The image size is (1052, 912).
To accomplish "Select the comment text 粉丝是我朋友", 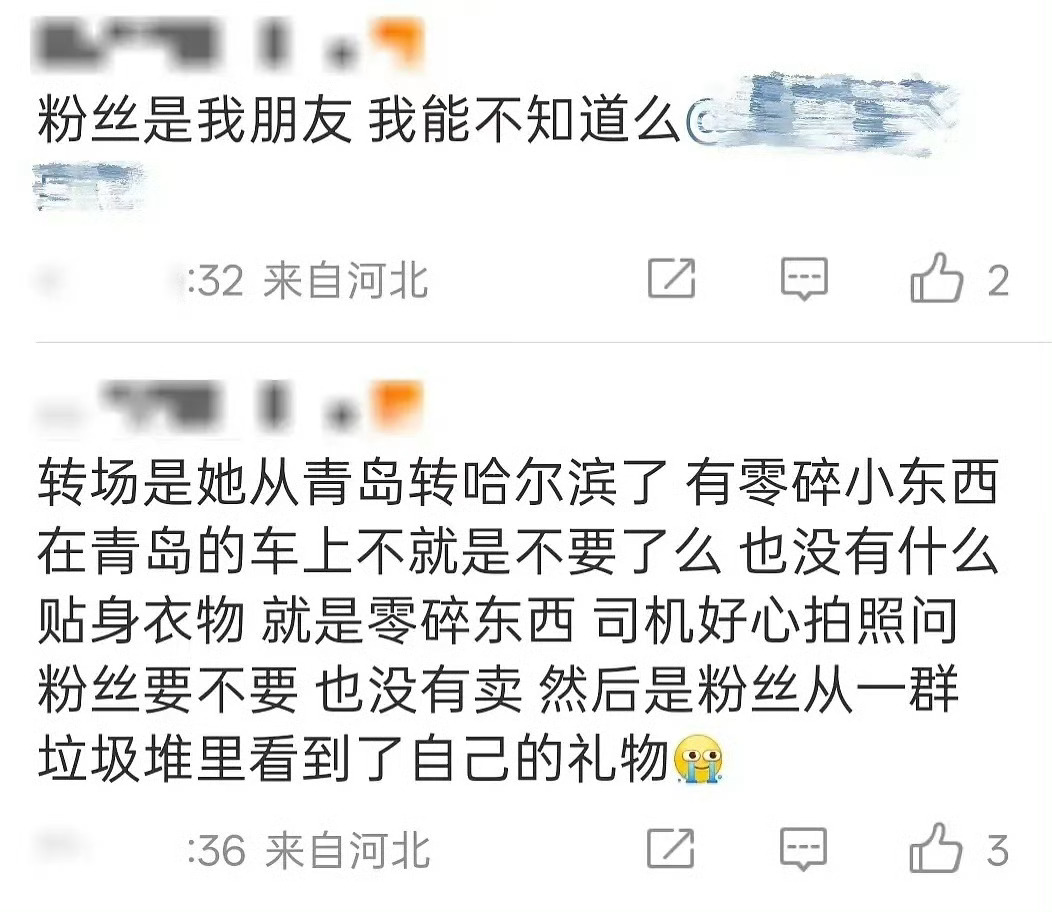I will [x=195, y=121].
